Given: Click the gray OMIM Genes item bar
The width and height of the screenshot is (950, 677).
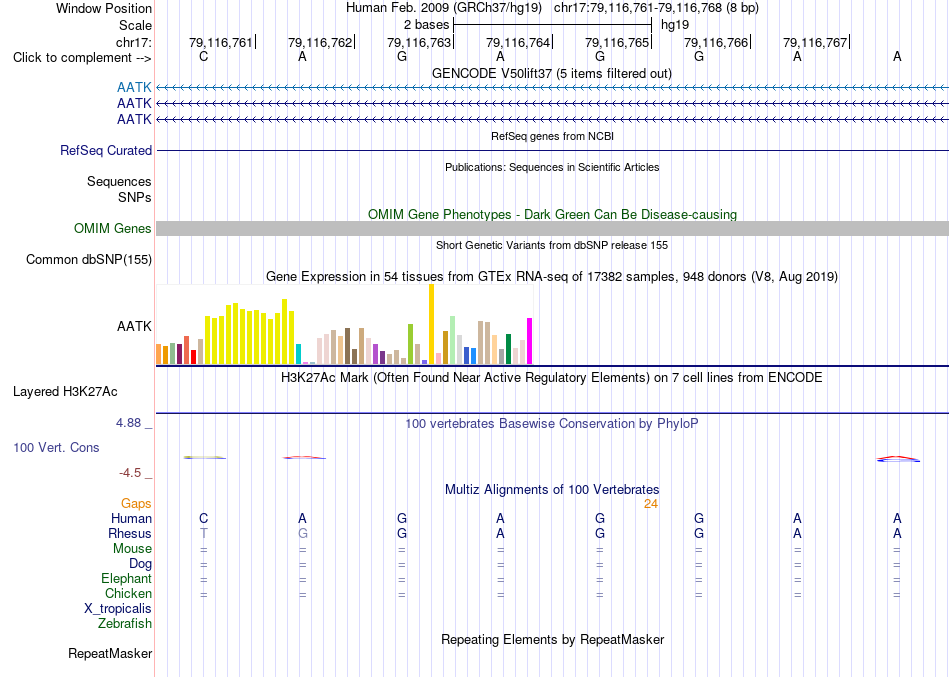Looking at the screenshot, I should (x=552, y=228).
